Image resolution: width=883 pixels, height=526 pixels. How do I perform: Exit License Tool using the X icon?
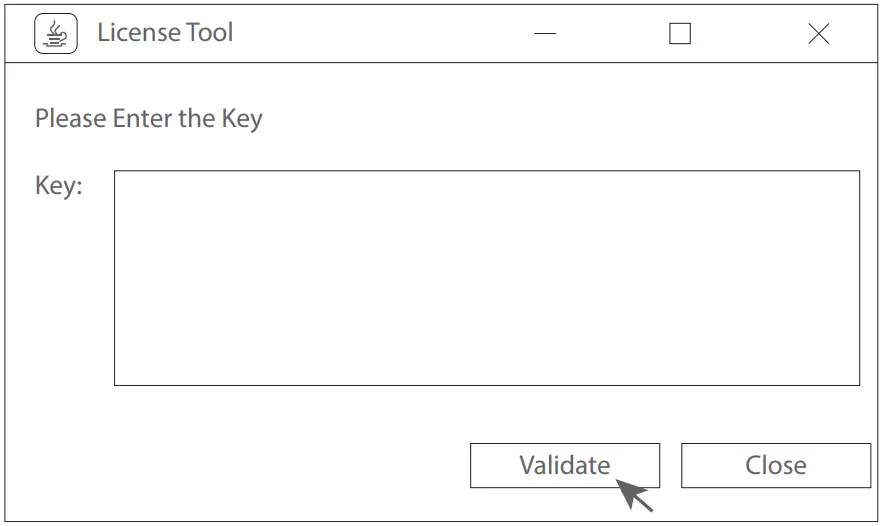818,34
